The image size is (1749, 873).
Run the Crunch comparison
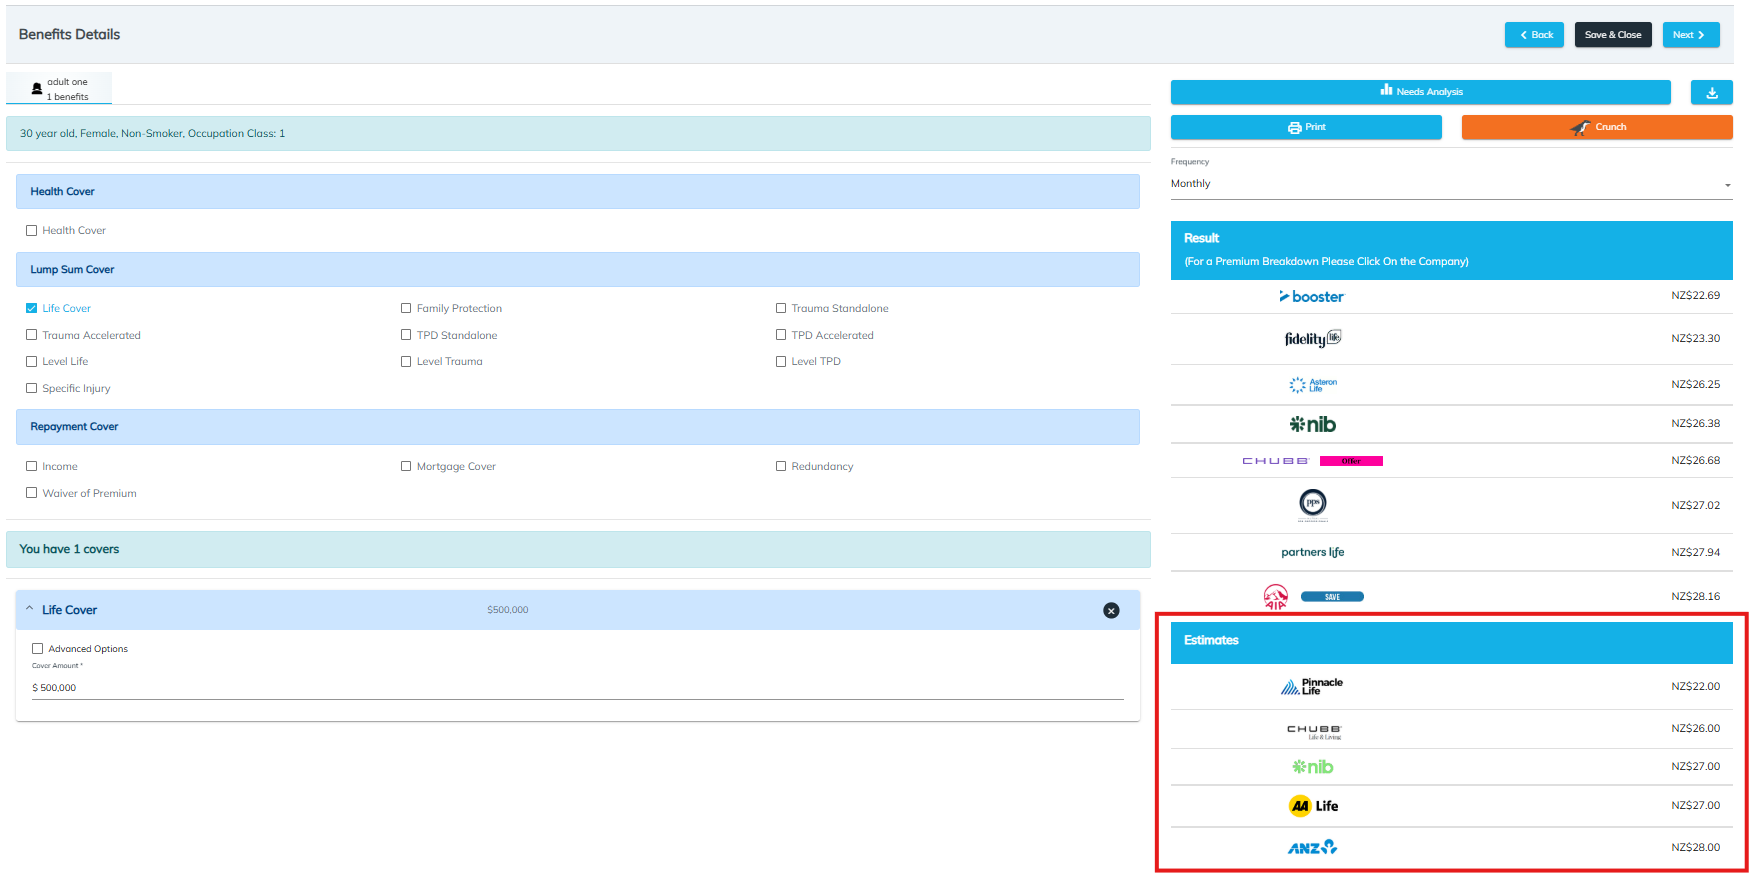1597,127
